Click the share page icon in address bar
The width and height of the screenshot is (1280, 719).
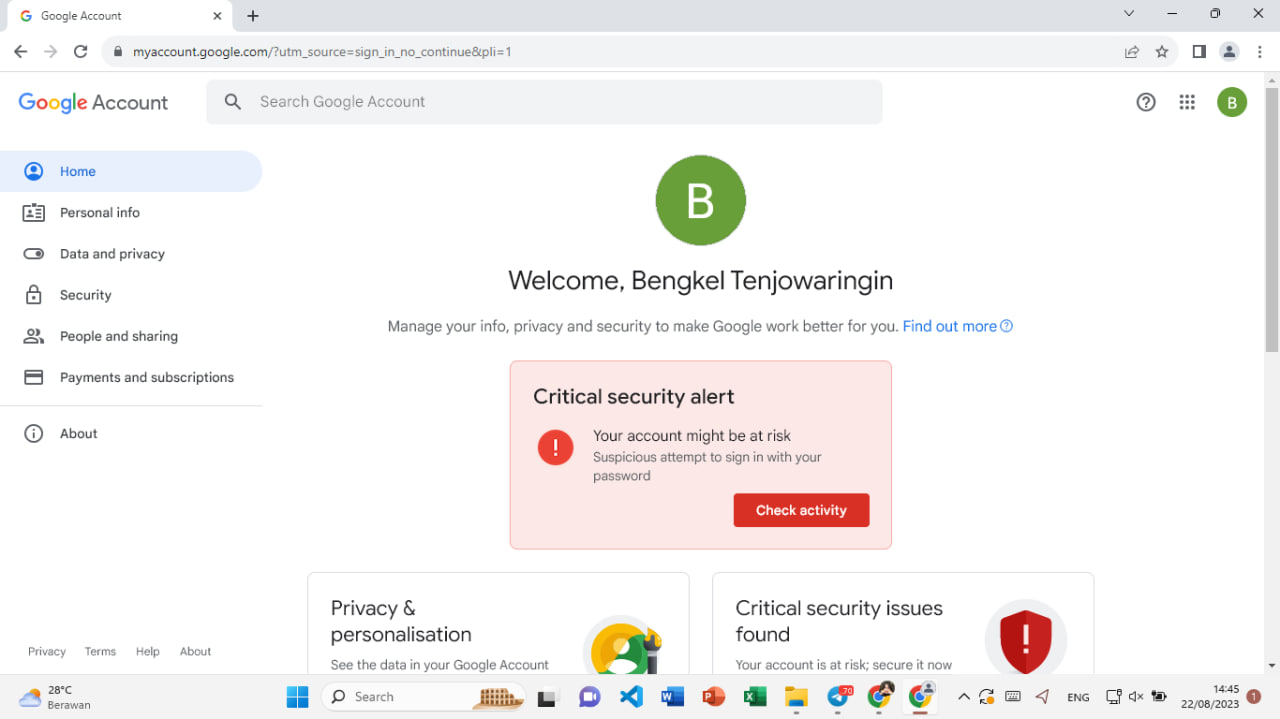pos(1132,52)
